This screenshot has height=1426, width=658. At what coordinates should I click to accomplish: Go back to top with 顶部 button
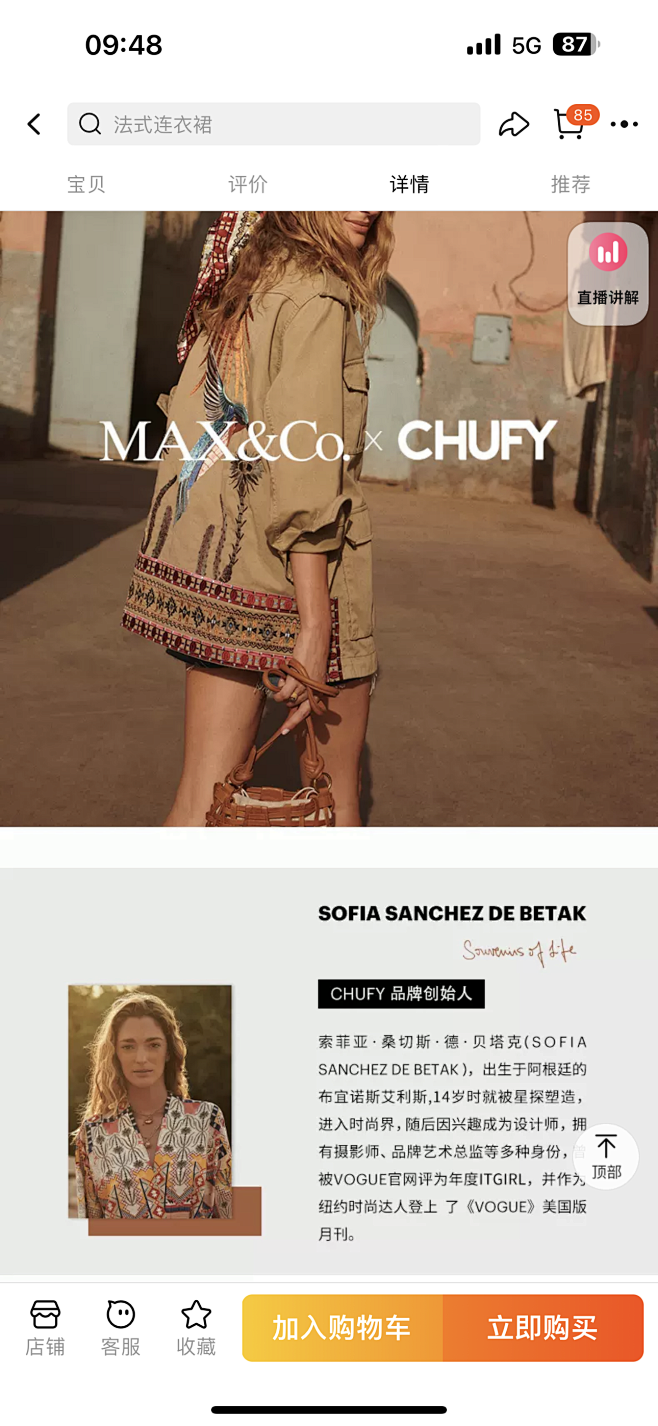coord(606,1156)
